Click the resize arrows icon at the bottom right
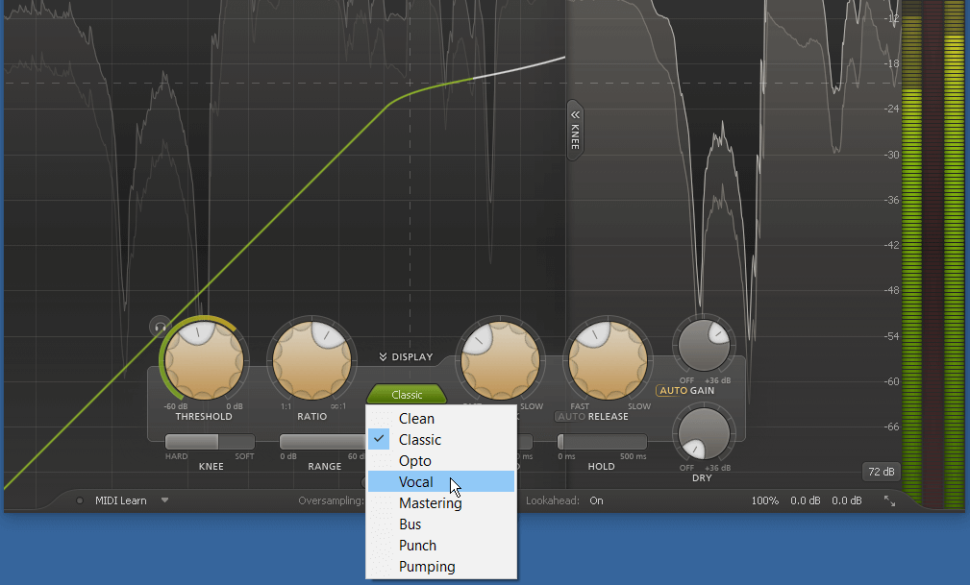Image resolution: width=970 pixels, height=585 pixels. pyautogui.click(x=890, y=501)
